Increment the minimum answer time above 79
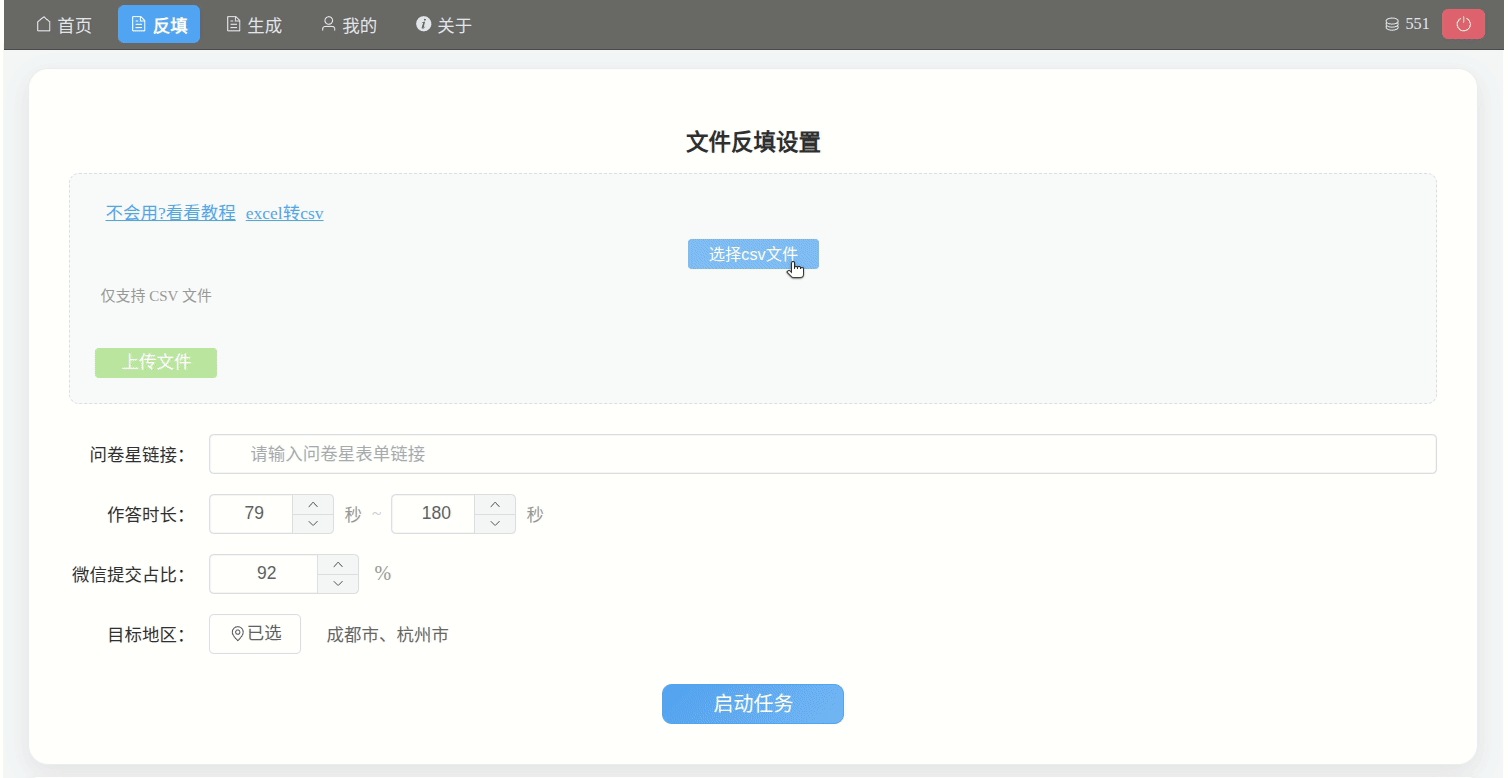This screenshot has width=1508, height=778. 311,505
